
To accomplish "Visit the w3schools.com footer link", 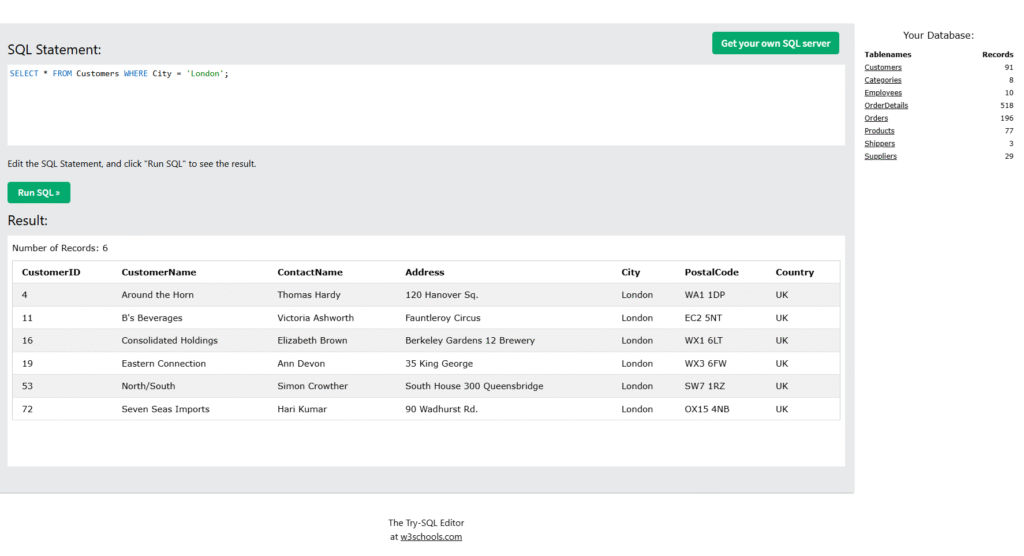I will pos(431,537).
